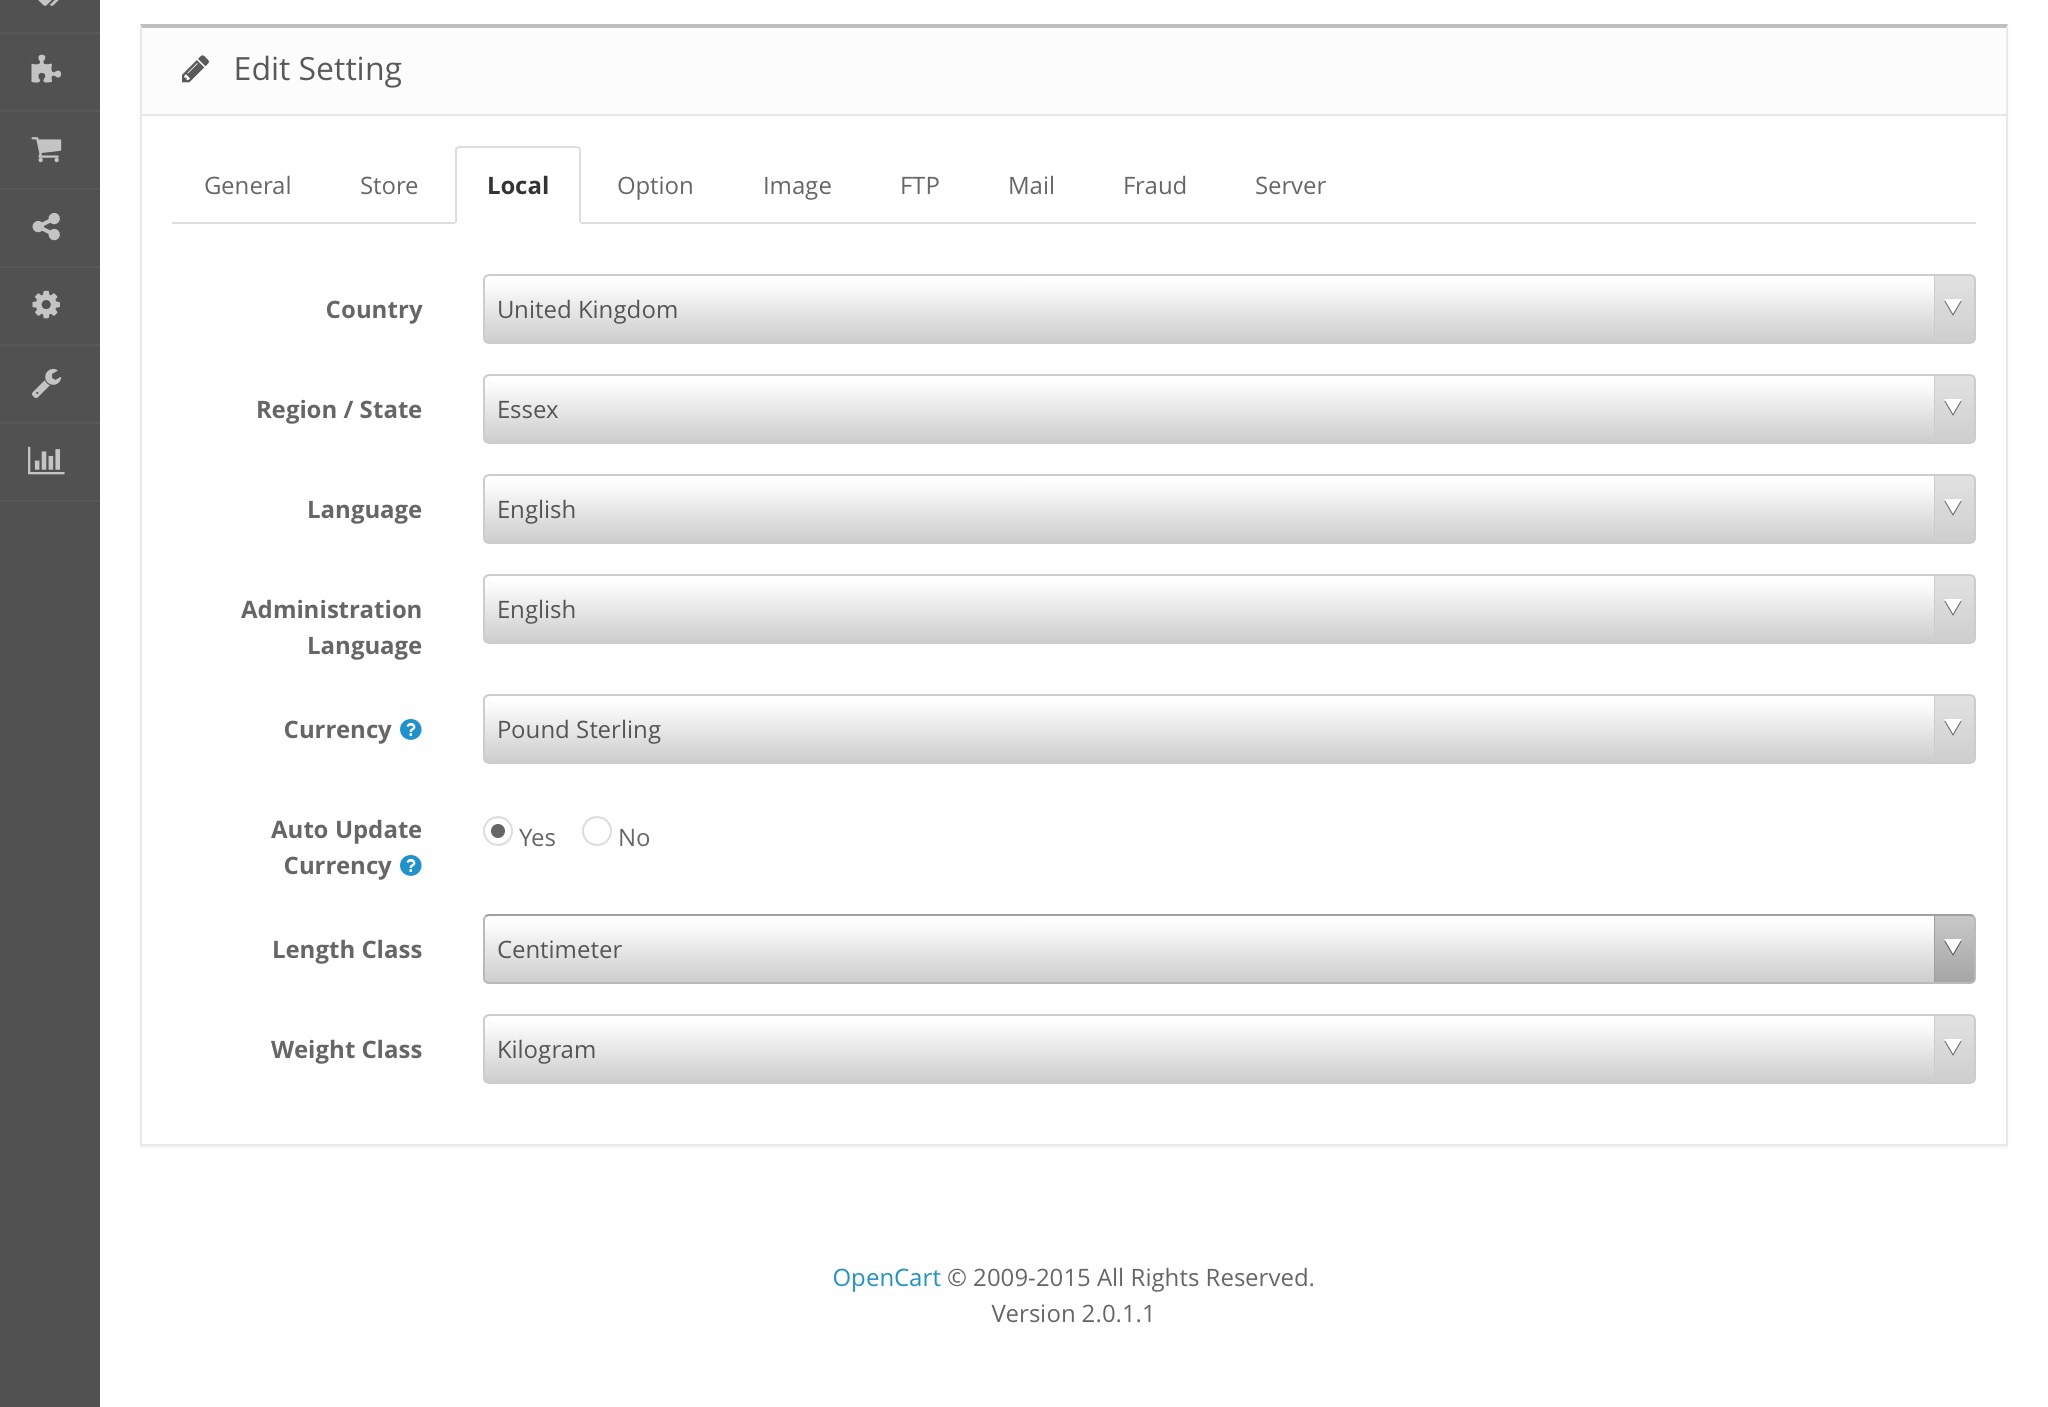2048x1407 pixels.
Task: Select No for Auto Update Currency
Action: coord(597,832)
